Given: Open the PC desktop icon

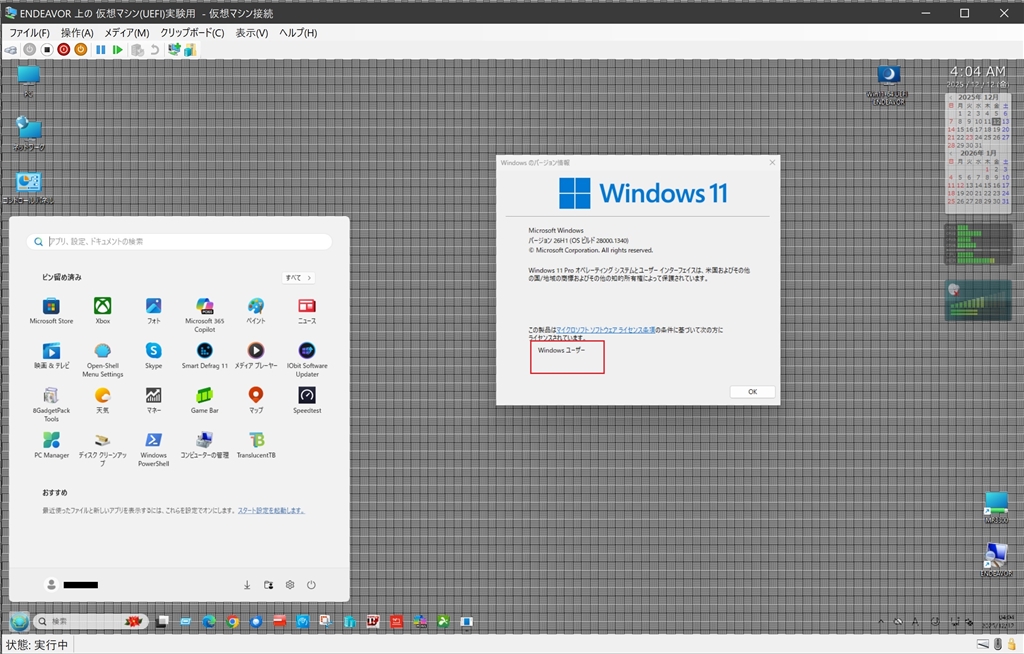Looking at the screenshot, I should click(x=28, y=82).
